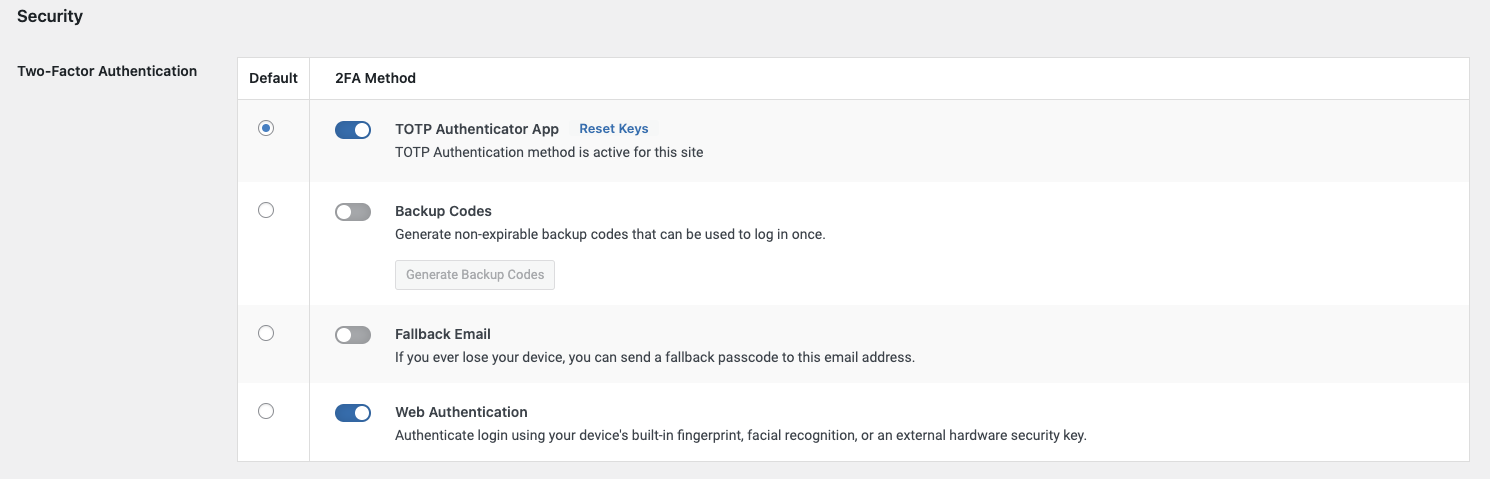Switch off the Web Authentication toggle
Screen dimensions: 1490x479
pos(353,413)
